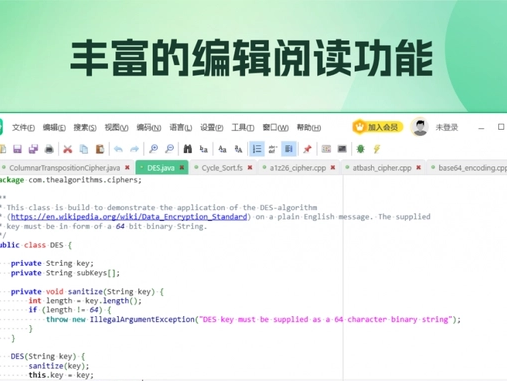The height and width of the screenshot is (381, 507).
Task: Open the 文件(F) menu
Action: point(23,128)
